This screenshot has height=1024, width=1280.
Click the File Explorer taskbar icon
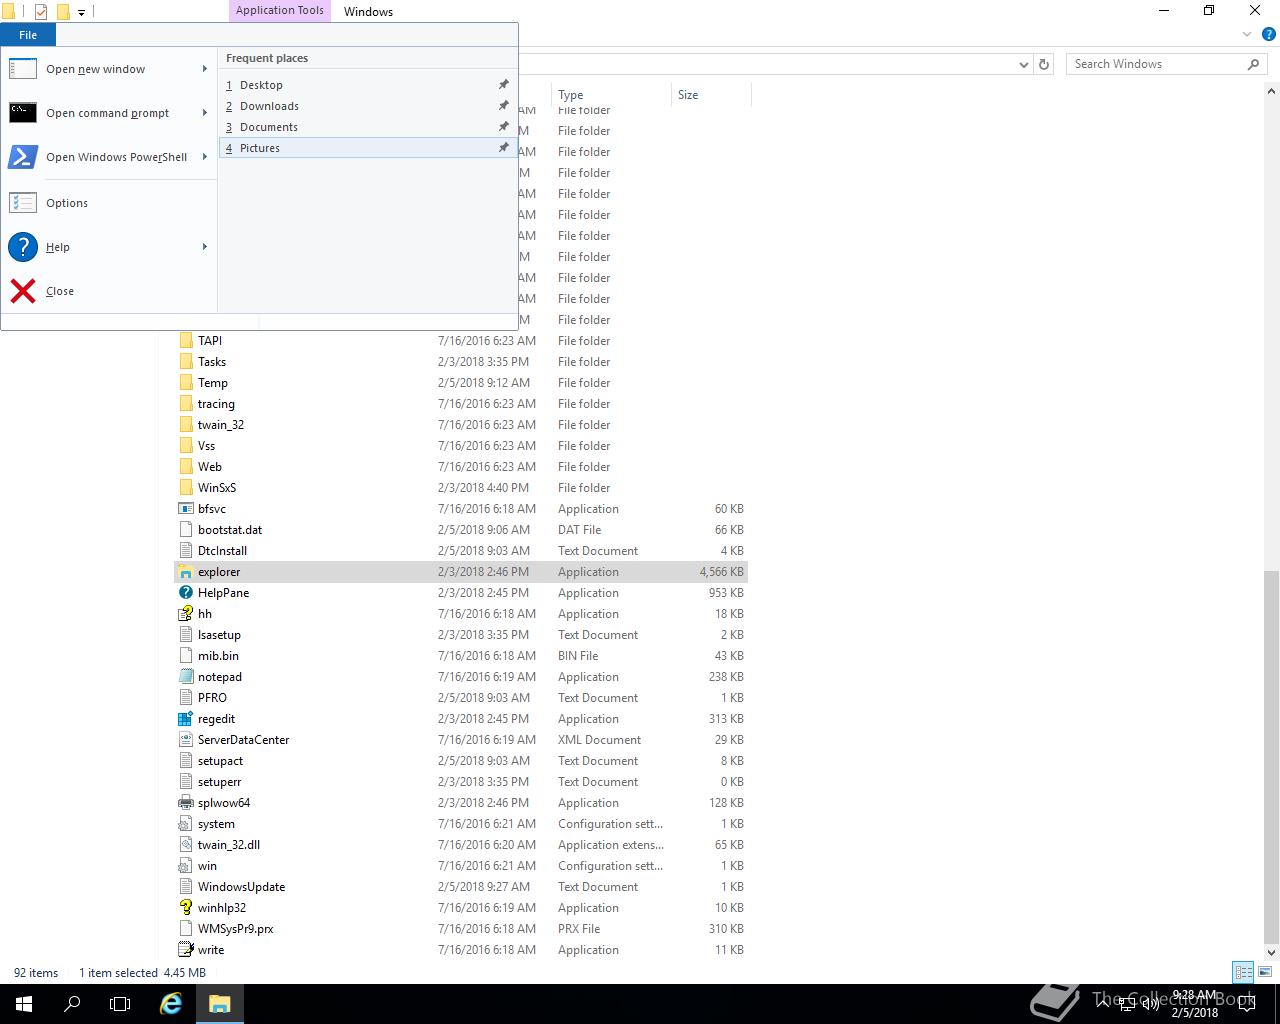tap(220, 1004)
